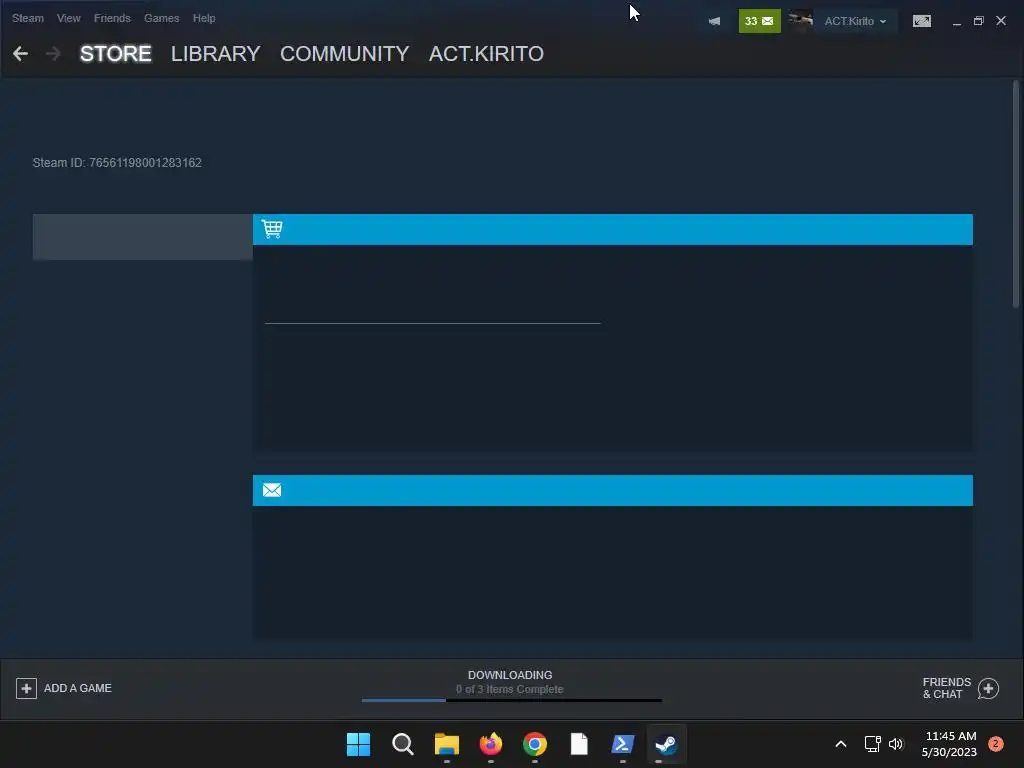Show hidden system tray icons
The height and width of the screenshot is (768, 1024).
(x=840, y=744)
